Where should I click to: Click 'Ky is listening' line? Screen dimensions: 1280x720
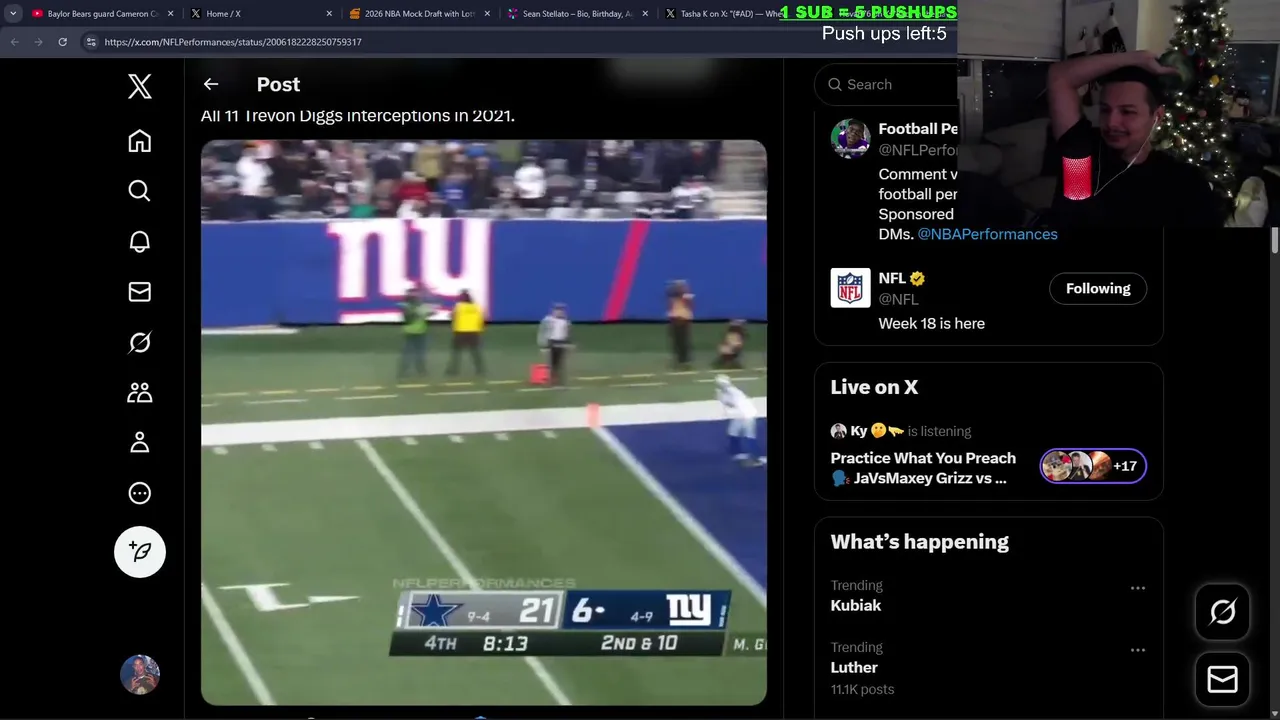click(x=901, y=431)
